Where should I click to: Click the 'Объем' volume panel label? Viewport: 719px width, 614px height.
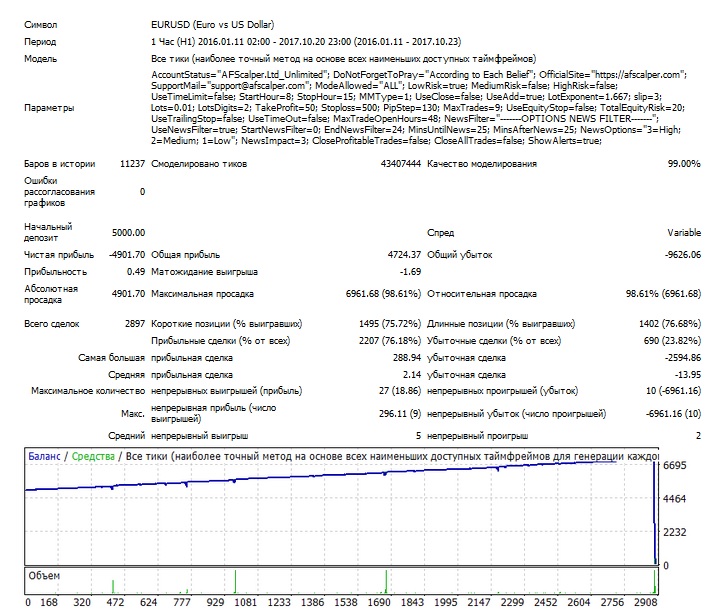pos(44,576)
